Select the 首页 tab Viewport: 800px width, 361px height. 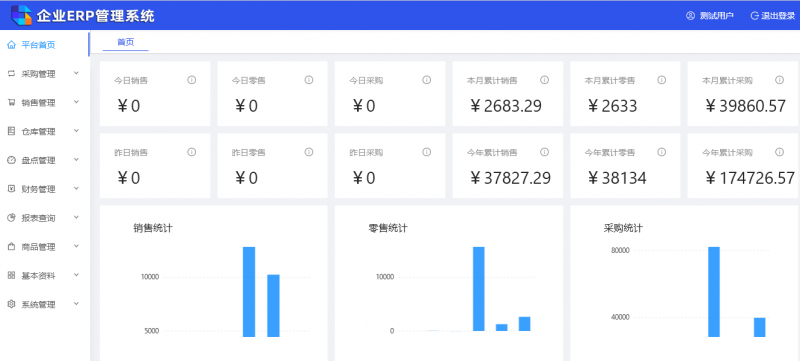[x=126, y=42]
